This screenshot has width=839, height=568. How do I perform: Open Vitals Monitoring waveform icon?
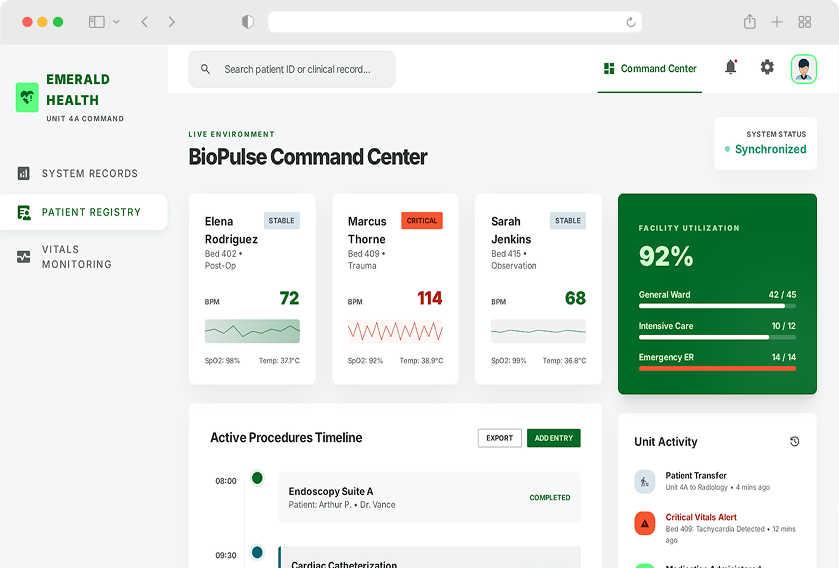[24, 257]
